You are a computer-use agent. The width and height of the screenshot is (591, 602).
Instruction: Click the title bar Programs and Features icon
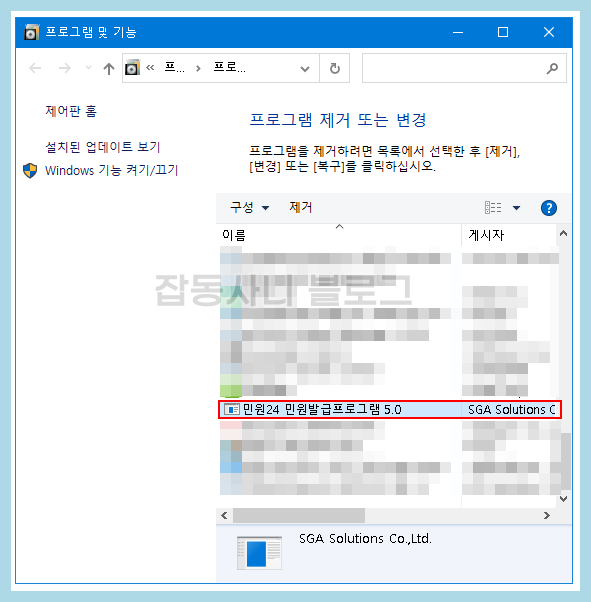[x=31, y=32]
